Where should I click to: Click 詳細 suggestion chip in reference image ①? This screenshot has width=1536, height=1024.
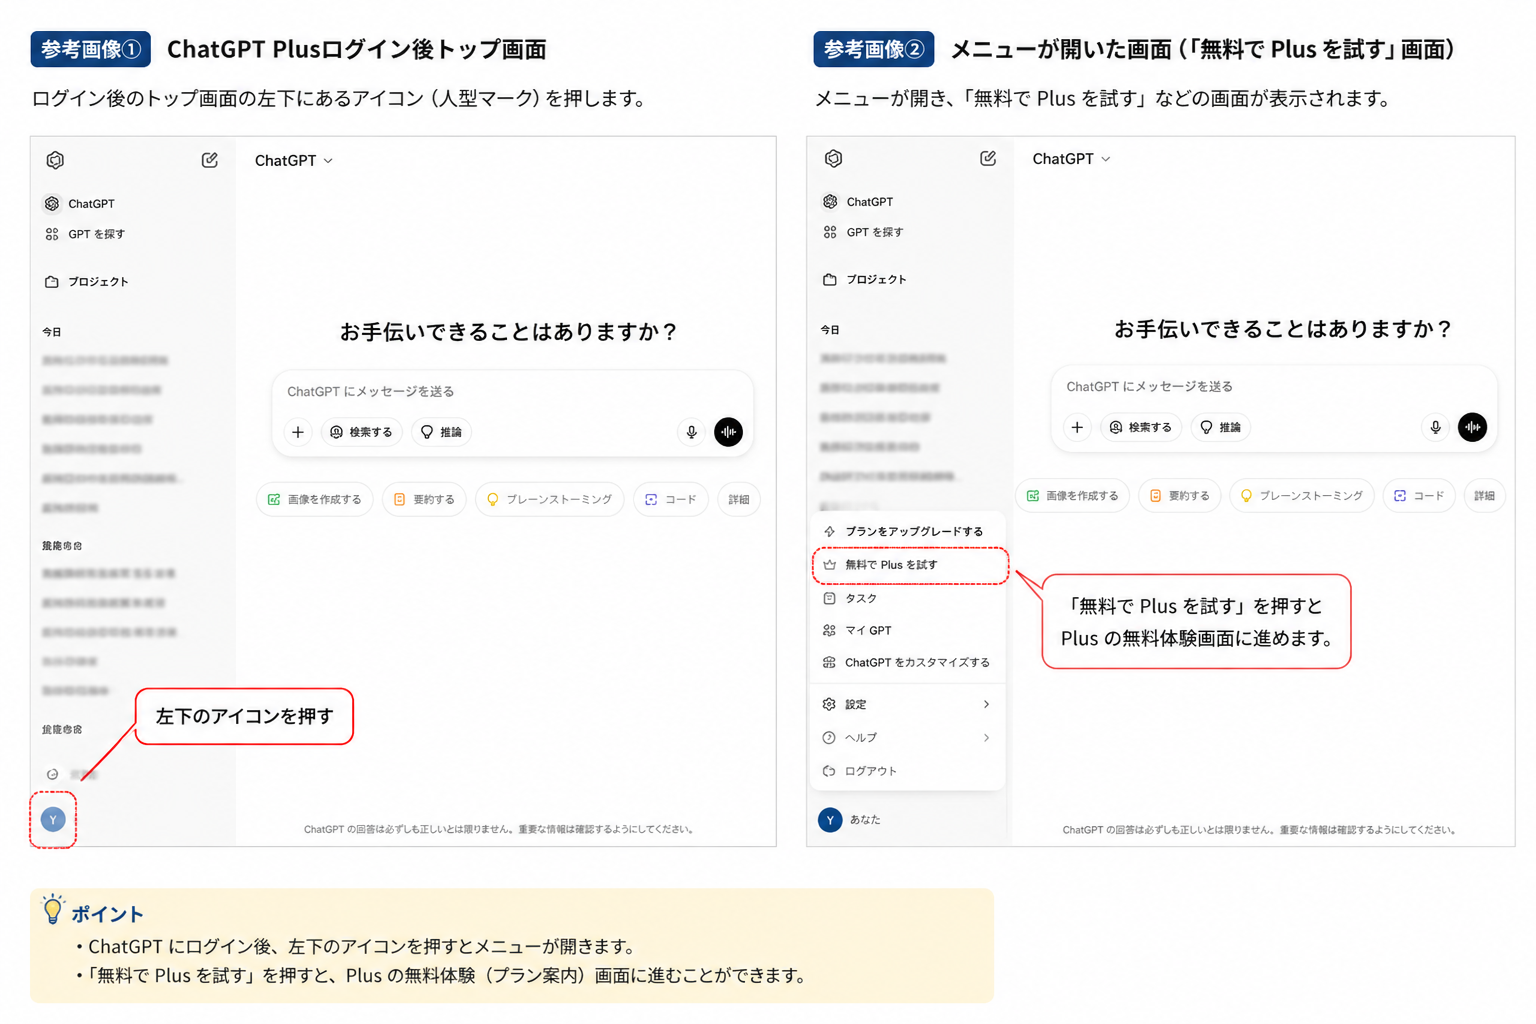[739, 499]
